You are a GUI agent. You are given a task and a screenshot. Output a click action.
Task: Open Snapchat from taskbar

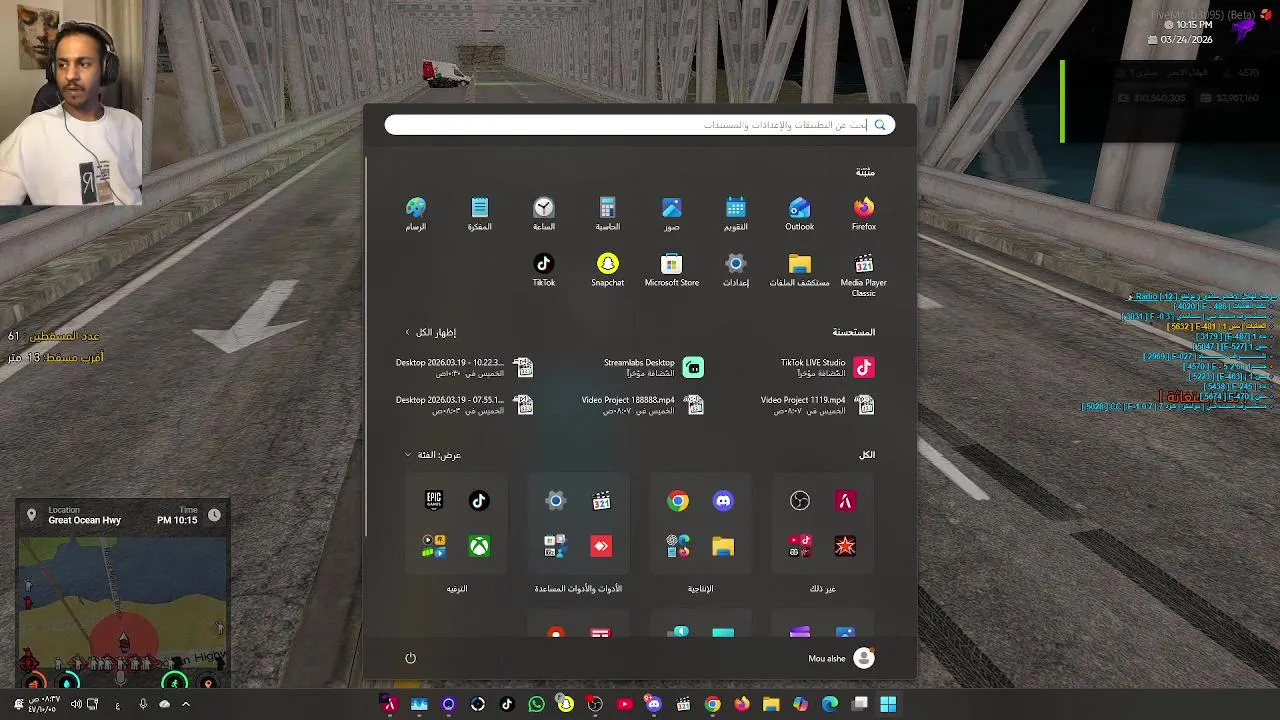pyautogui.click(x=566, y=704)
